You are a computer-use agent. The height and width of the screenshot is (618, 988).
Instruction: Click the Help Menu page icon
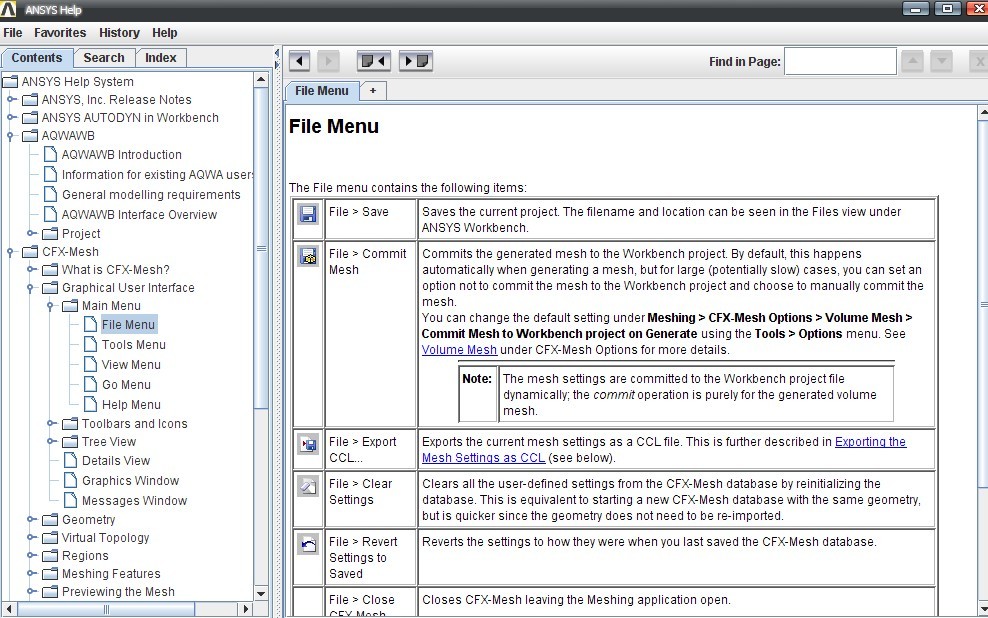(91, 404)
